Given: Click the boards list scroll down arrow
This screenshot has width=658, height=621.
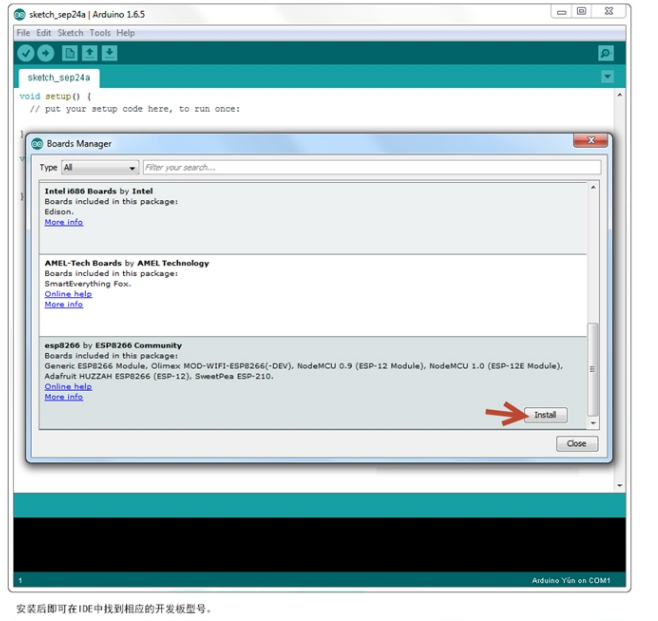Looking at the screenshot, I should 593,423.
